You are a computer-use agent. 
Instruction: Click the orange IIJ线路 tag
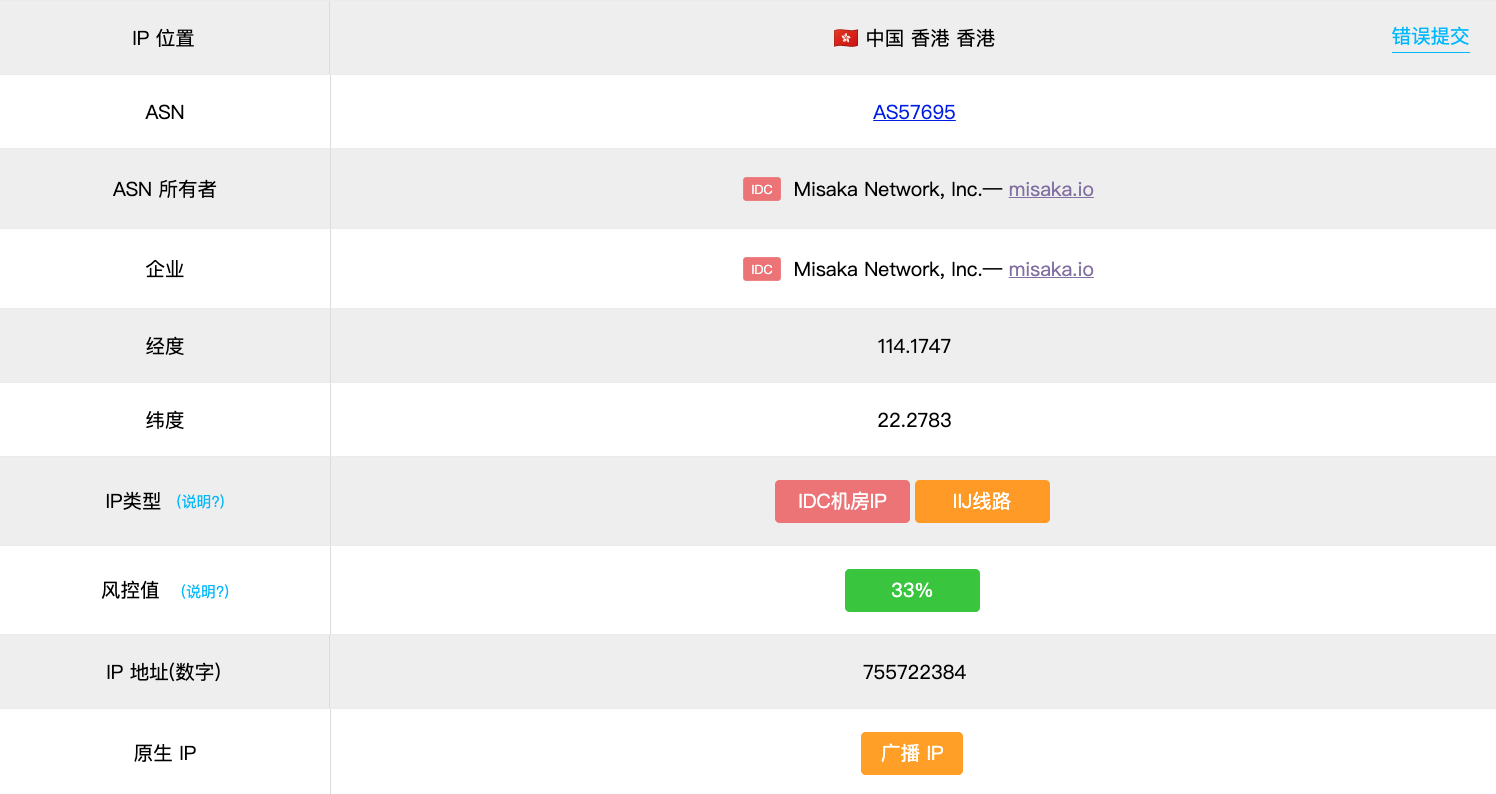981,501
